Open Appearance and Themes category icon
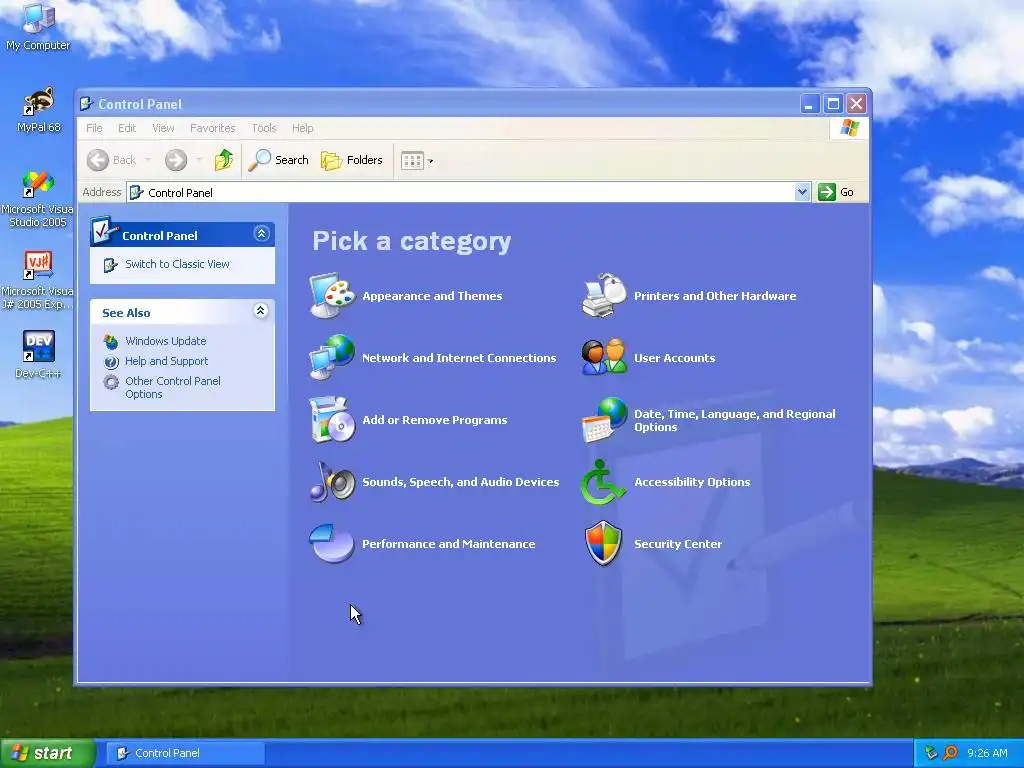 (x=332, y=296)
